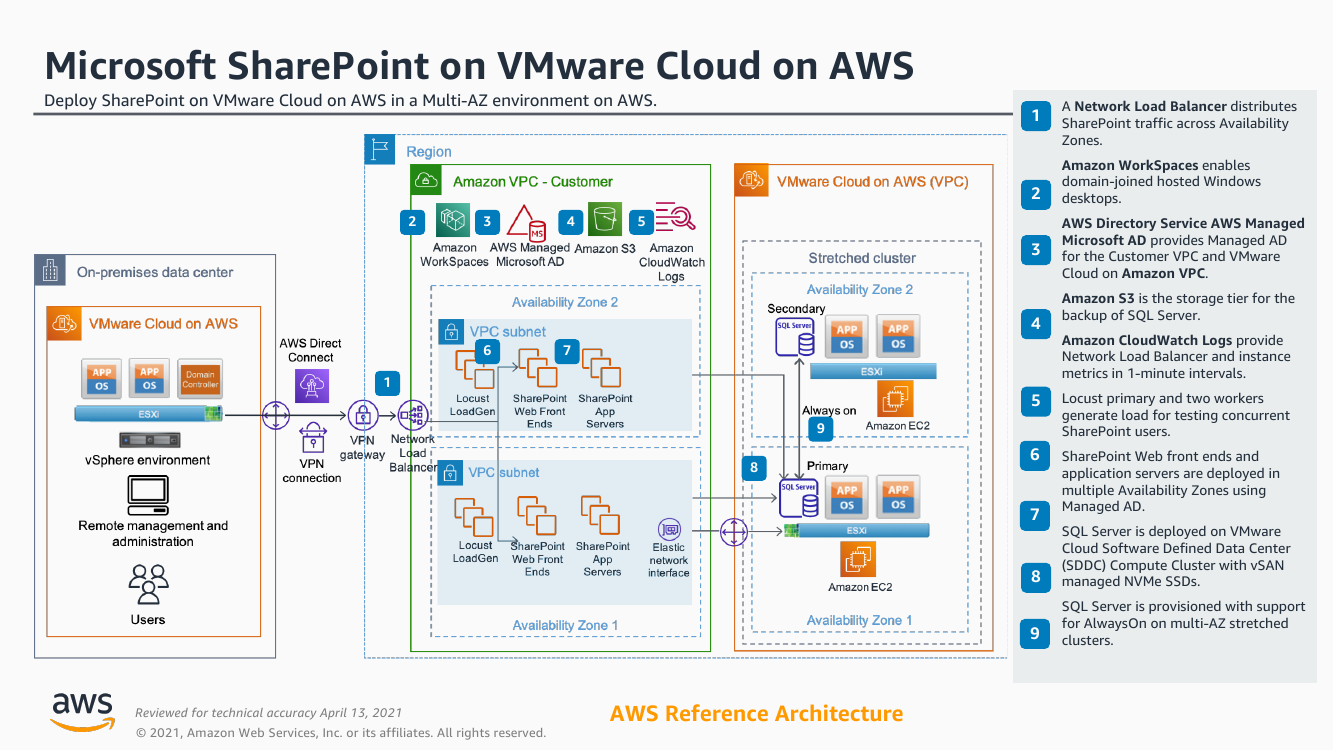Click the 'Microsoft SharePoint on VMware Cloud on AWS' title
Viewport: 1334px width, 750px height.
point(480,65)
